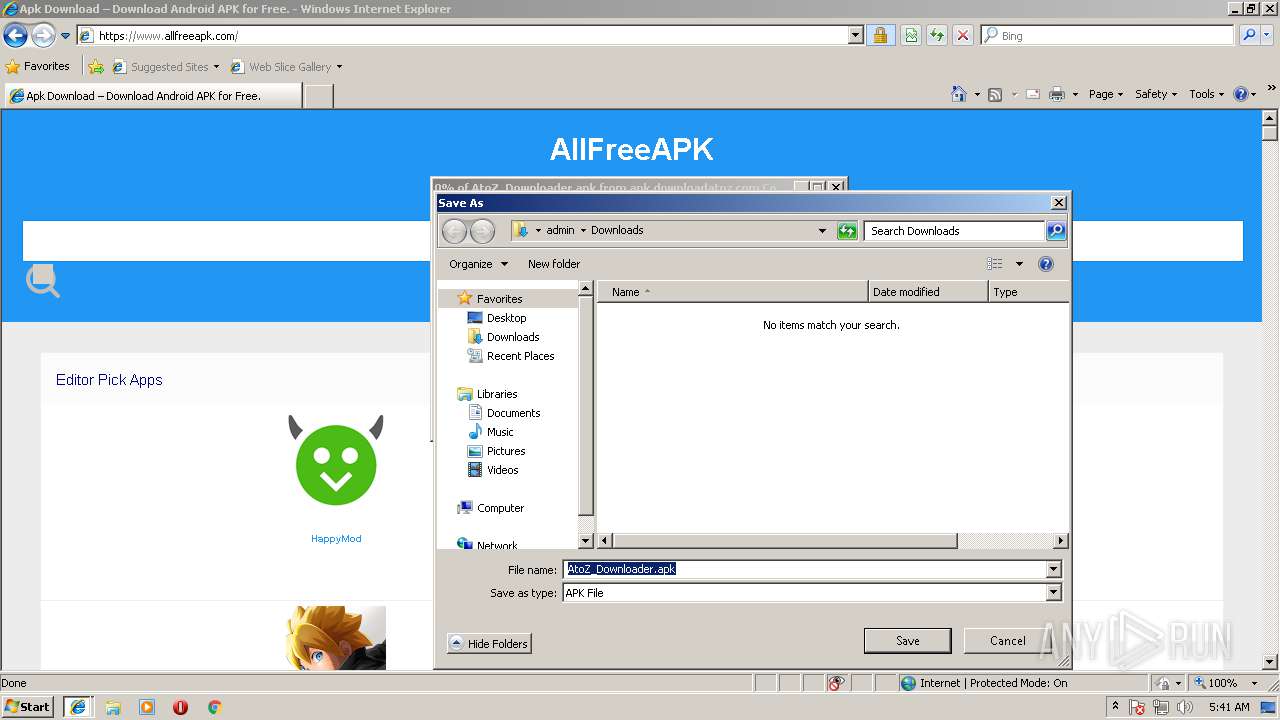Open the Recent Pages dropdown arrow
The height and width of the screenshot is (720, 1280).
click(x=65, y=36)
